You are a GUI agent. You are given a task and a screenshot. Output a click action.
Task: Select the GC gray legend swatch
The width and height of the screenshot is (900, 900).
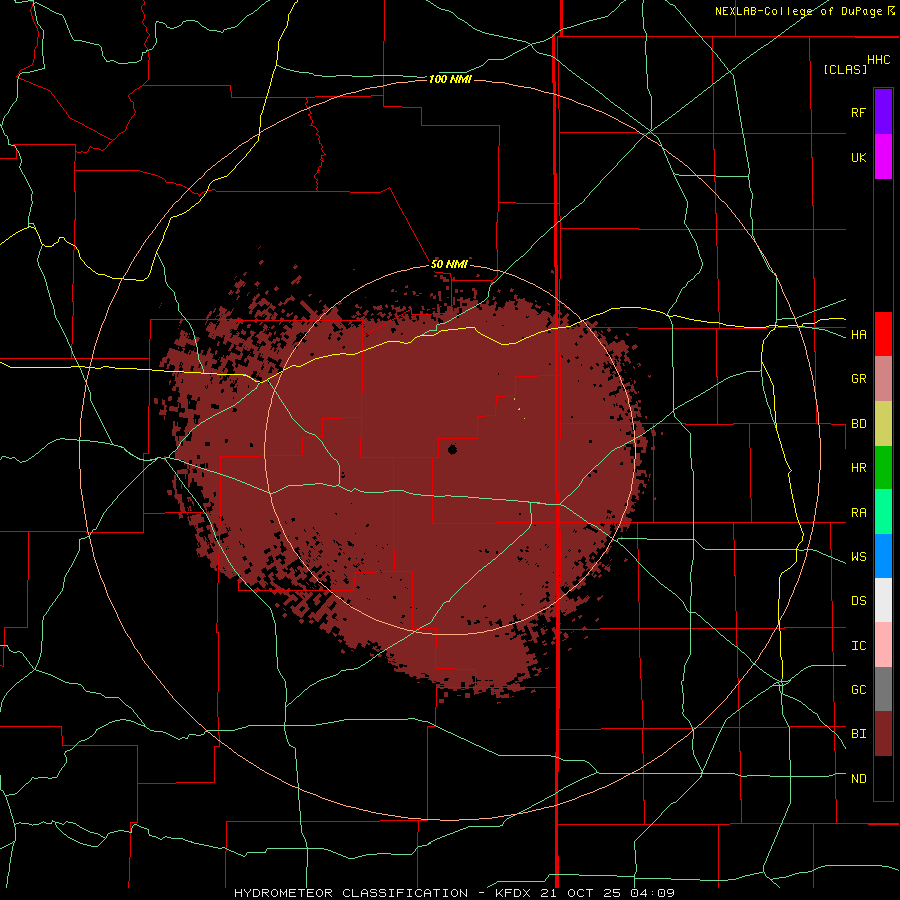(x=883, y=689)
